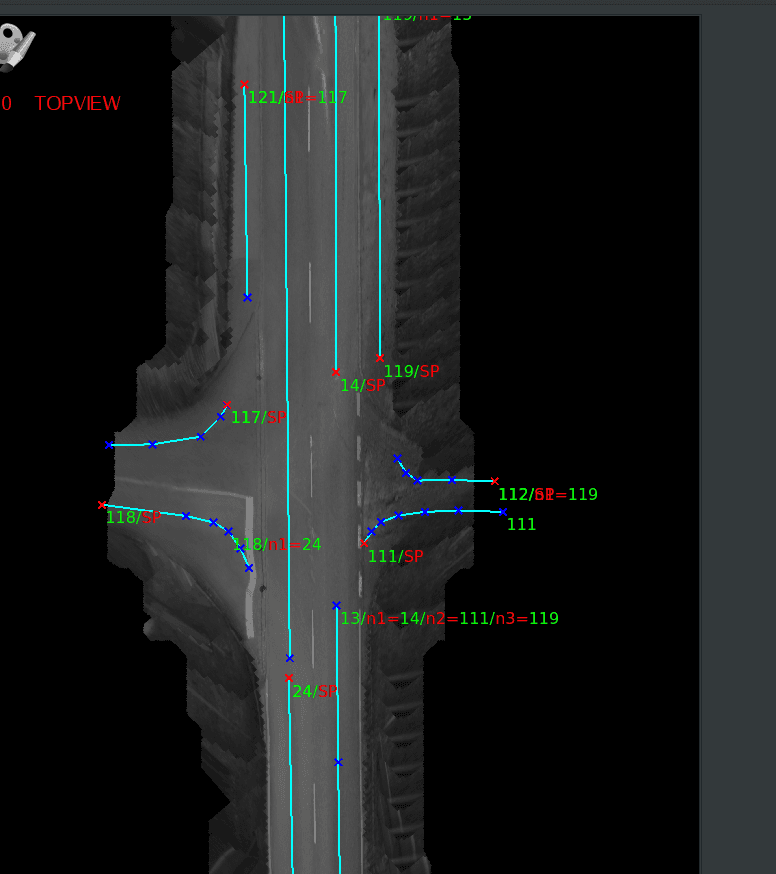
Task: Select leftmost blue point of lane 117 curve
Action: 109,445
